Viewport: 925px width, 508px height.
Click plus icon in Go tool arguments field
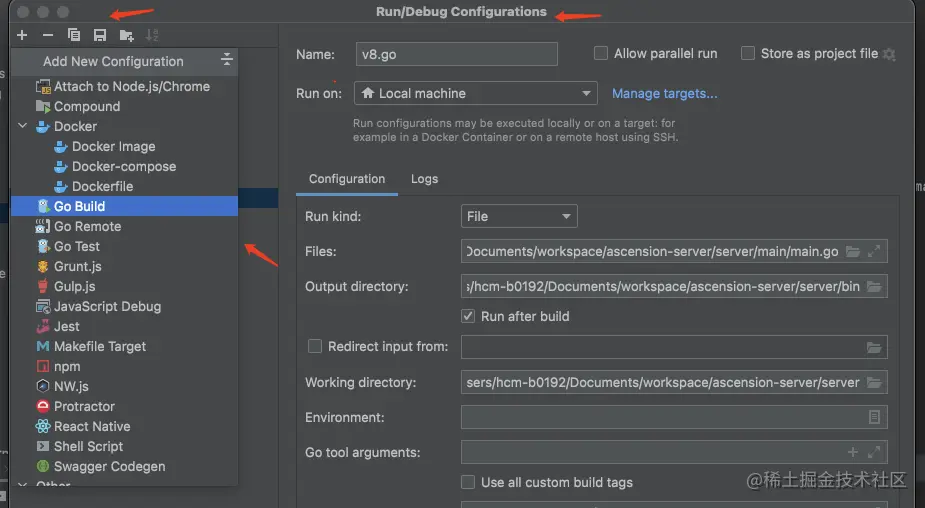853,453
